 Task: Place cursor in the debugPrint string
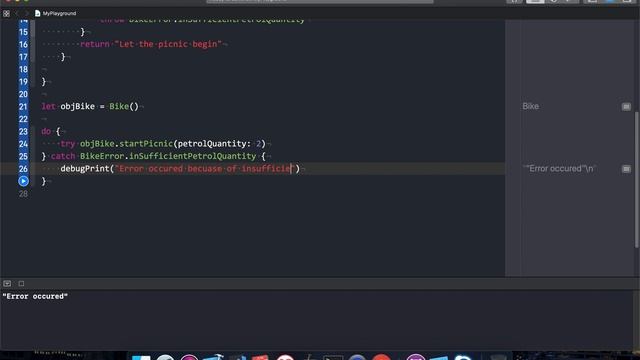point(204,169)
